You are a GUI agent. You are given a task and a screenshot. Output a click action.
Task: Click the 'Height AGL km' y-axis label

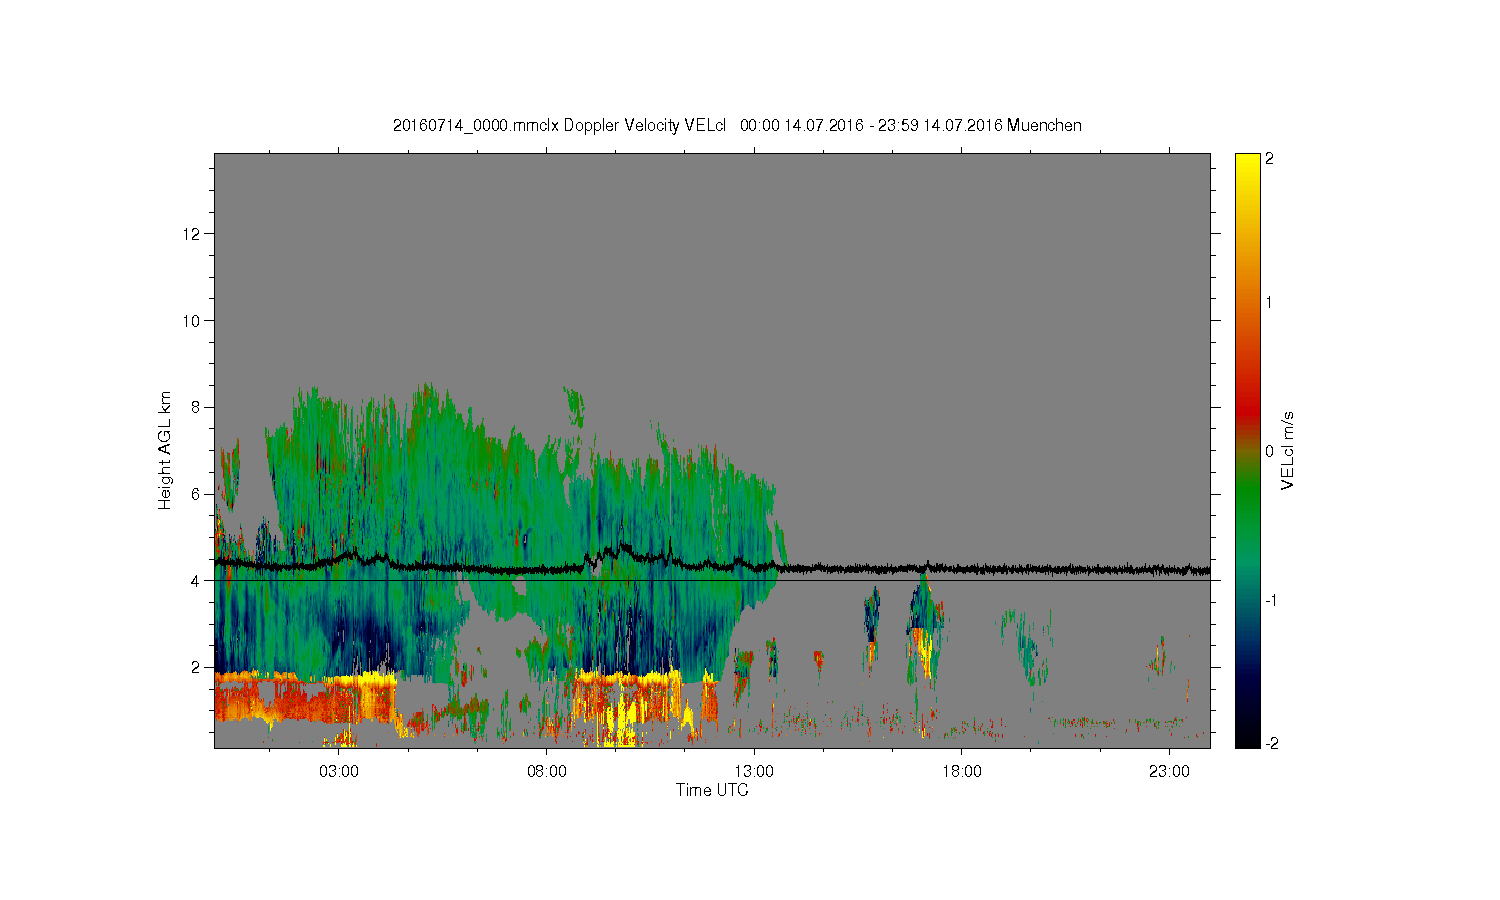click(165, 450)
